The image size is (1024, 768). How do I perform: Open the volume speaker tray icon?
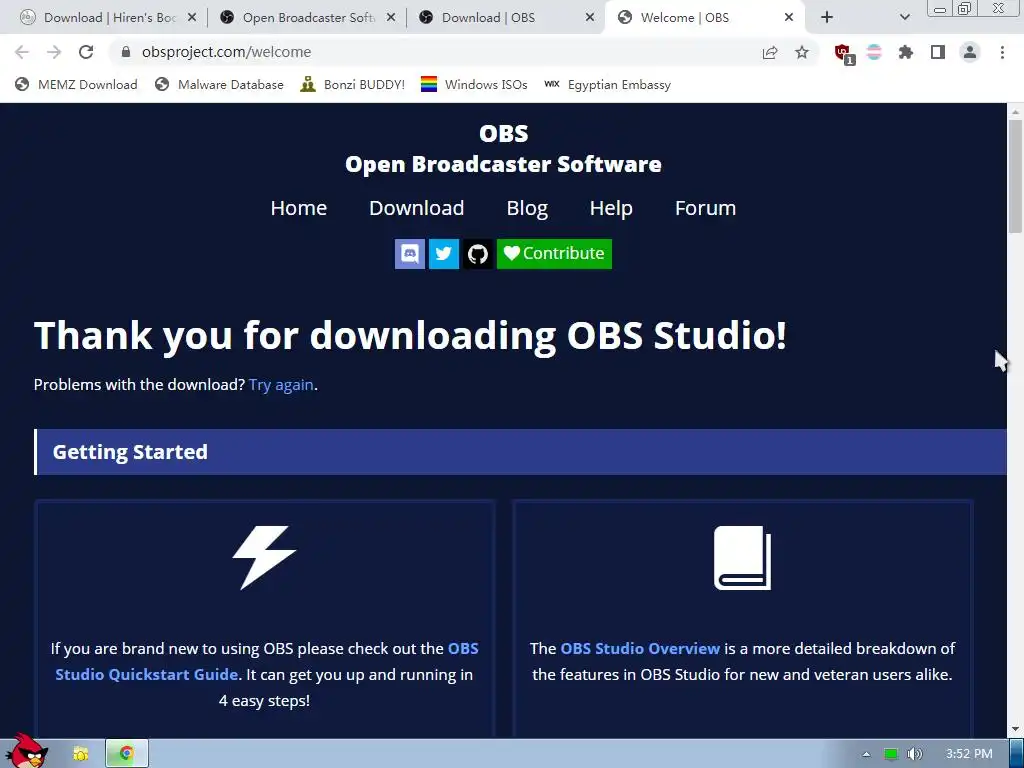pos(915,754)
